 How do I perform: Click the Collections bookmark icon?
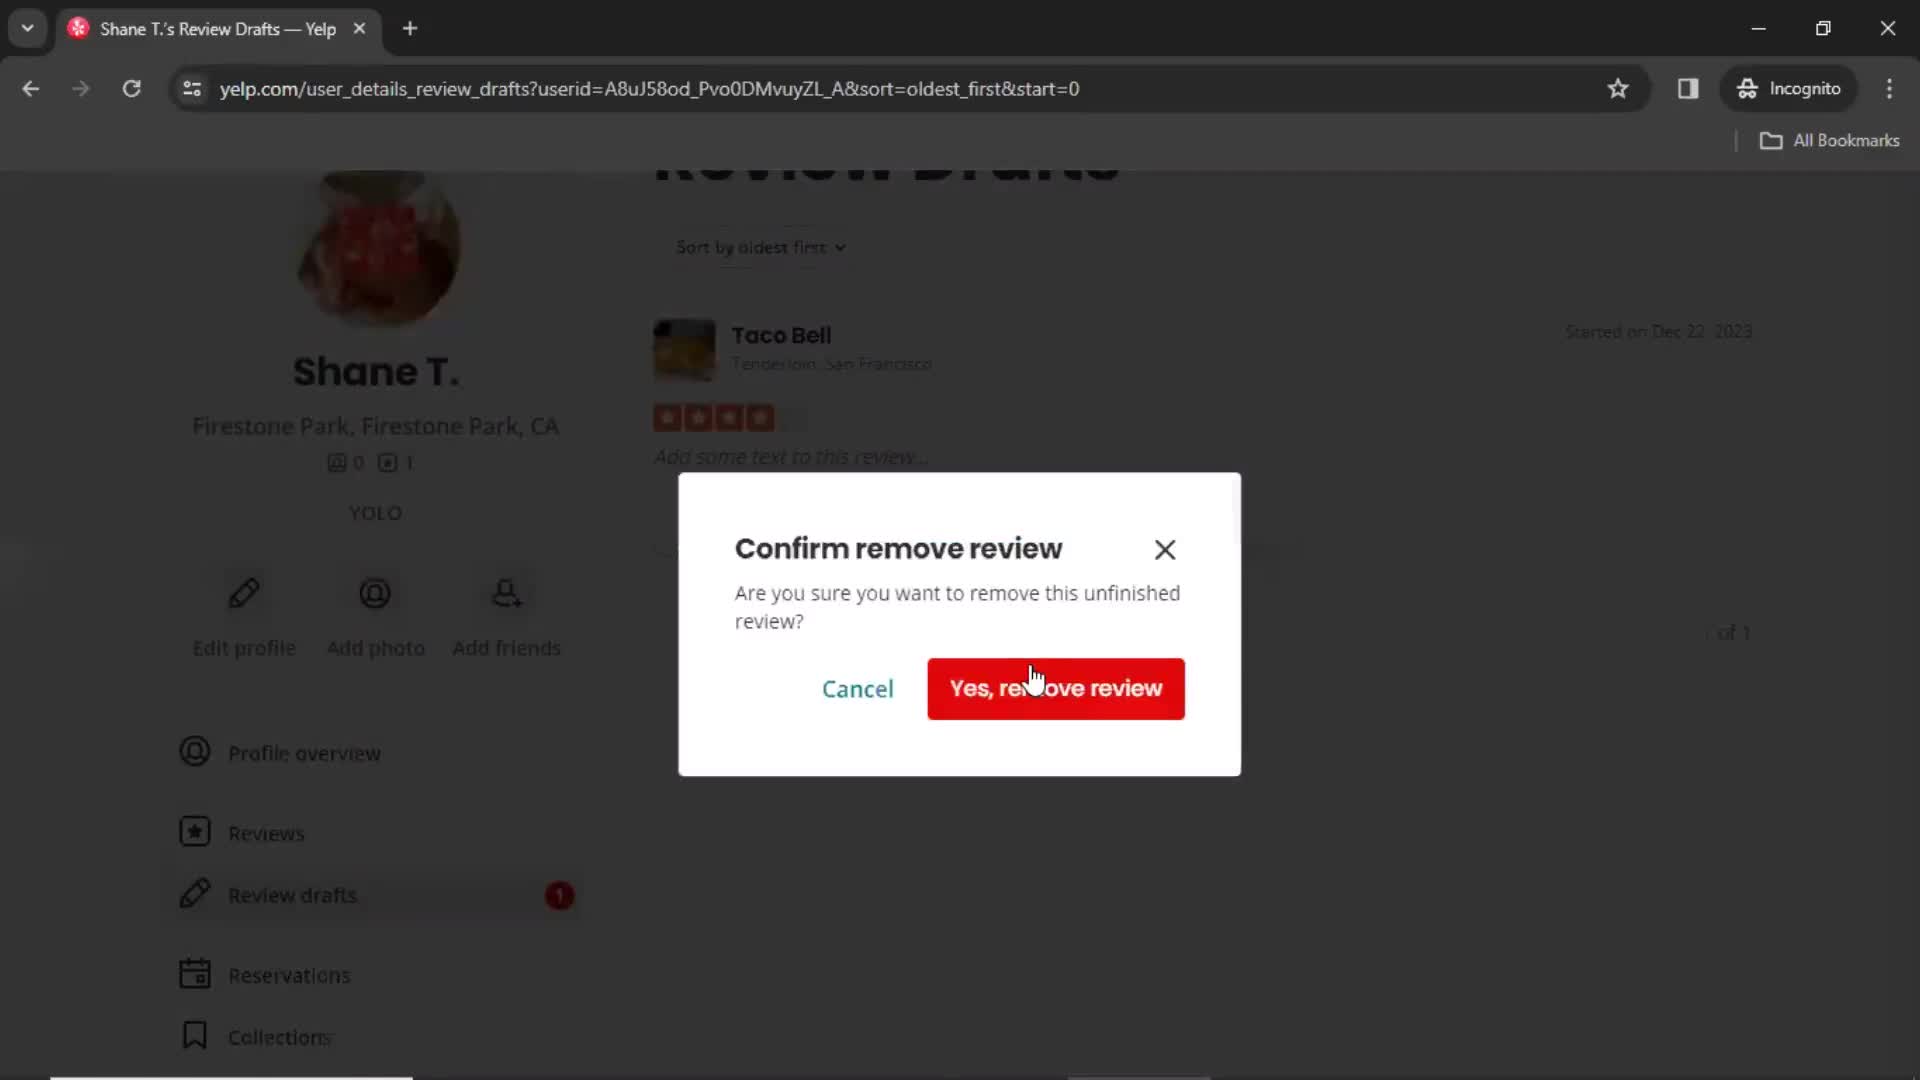(x=195, y=1036)
